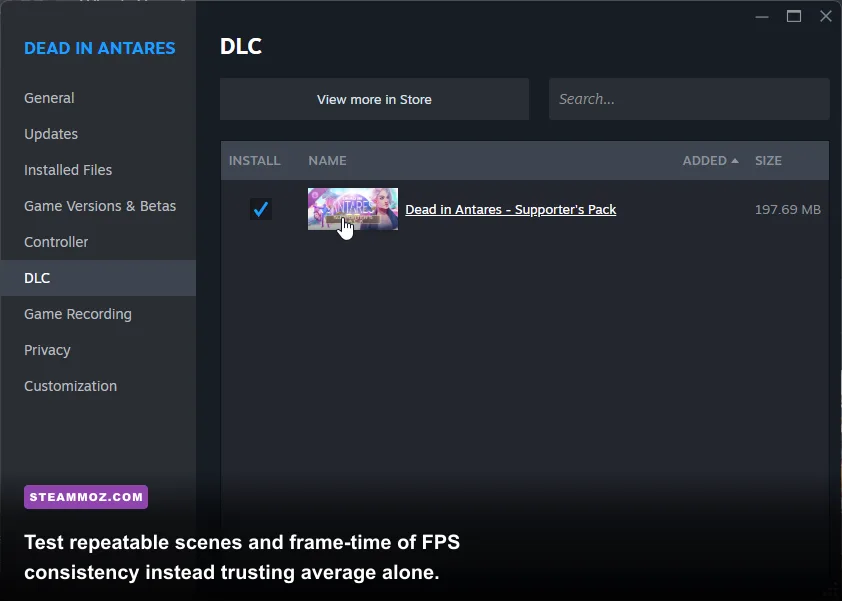
Task: Click the 197.69 MB size value
Action: pyautogui.click(x=788, y=209)
